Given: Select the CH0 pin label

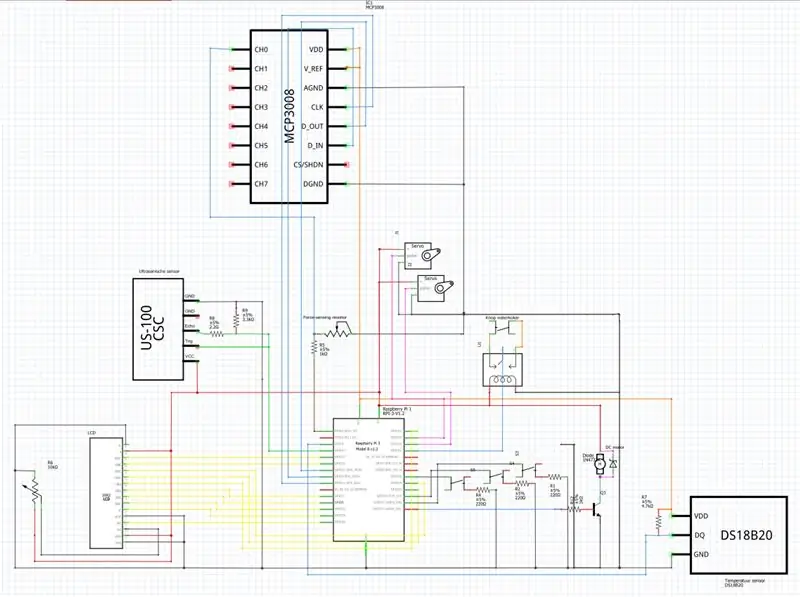Looking at the screenshot, I should click(261, 49).
